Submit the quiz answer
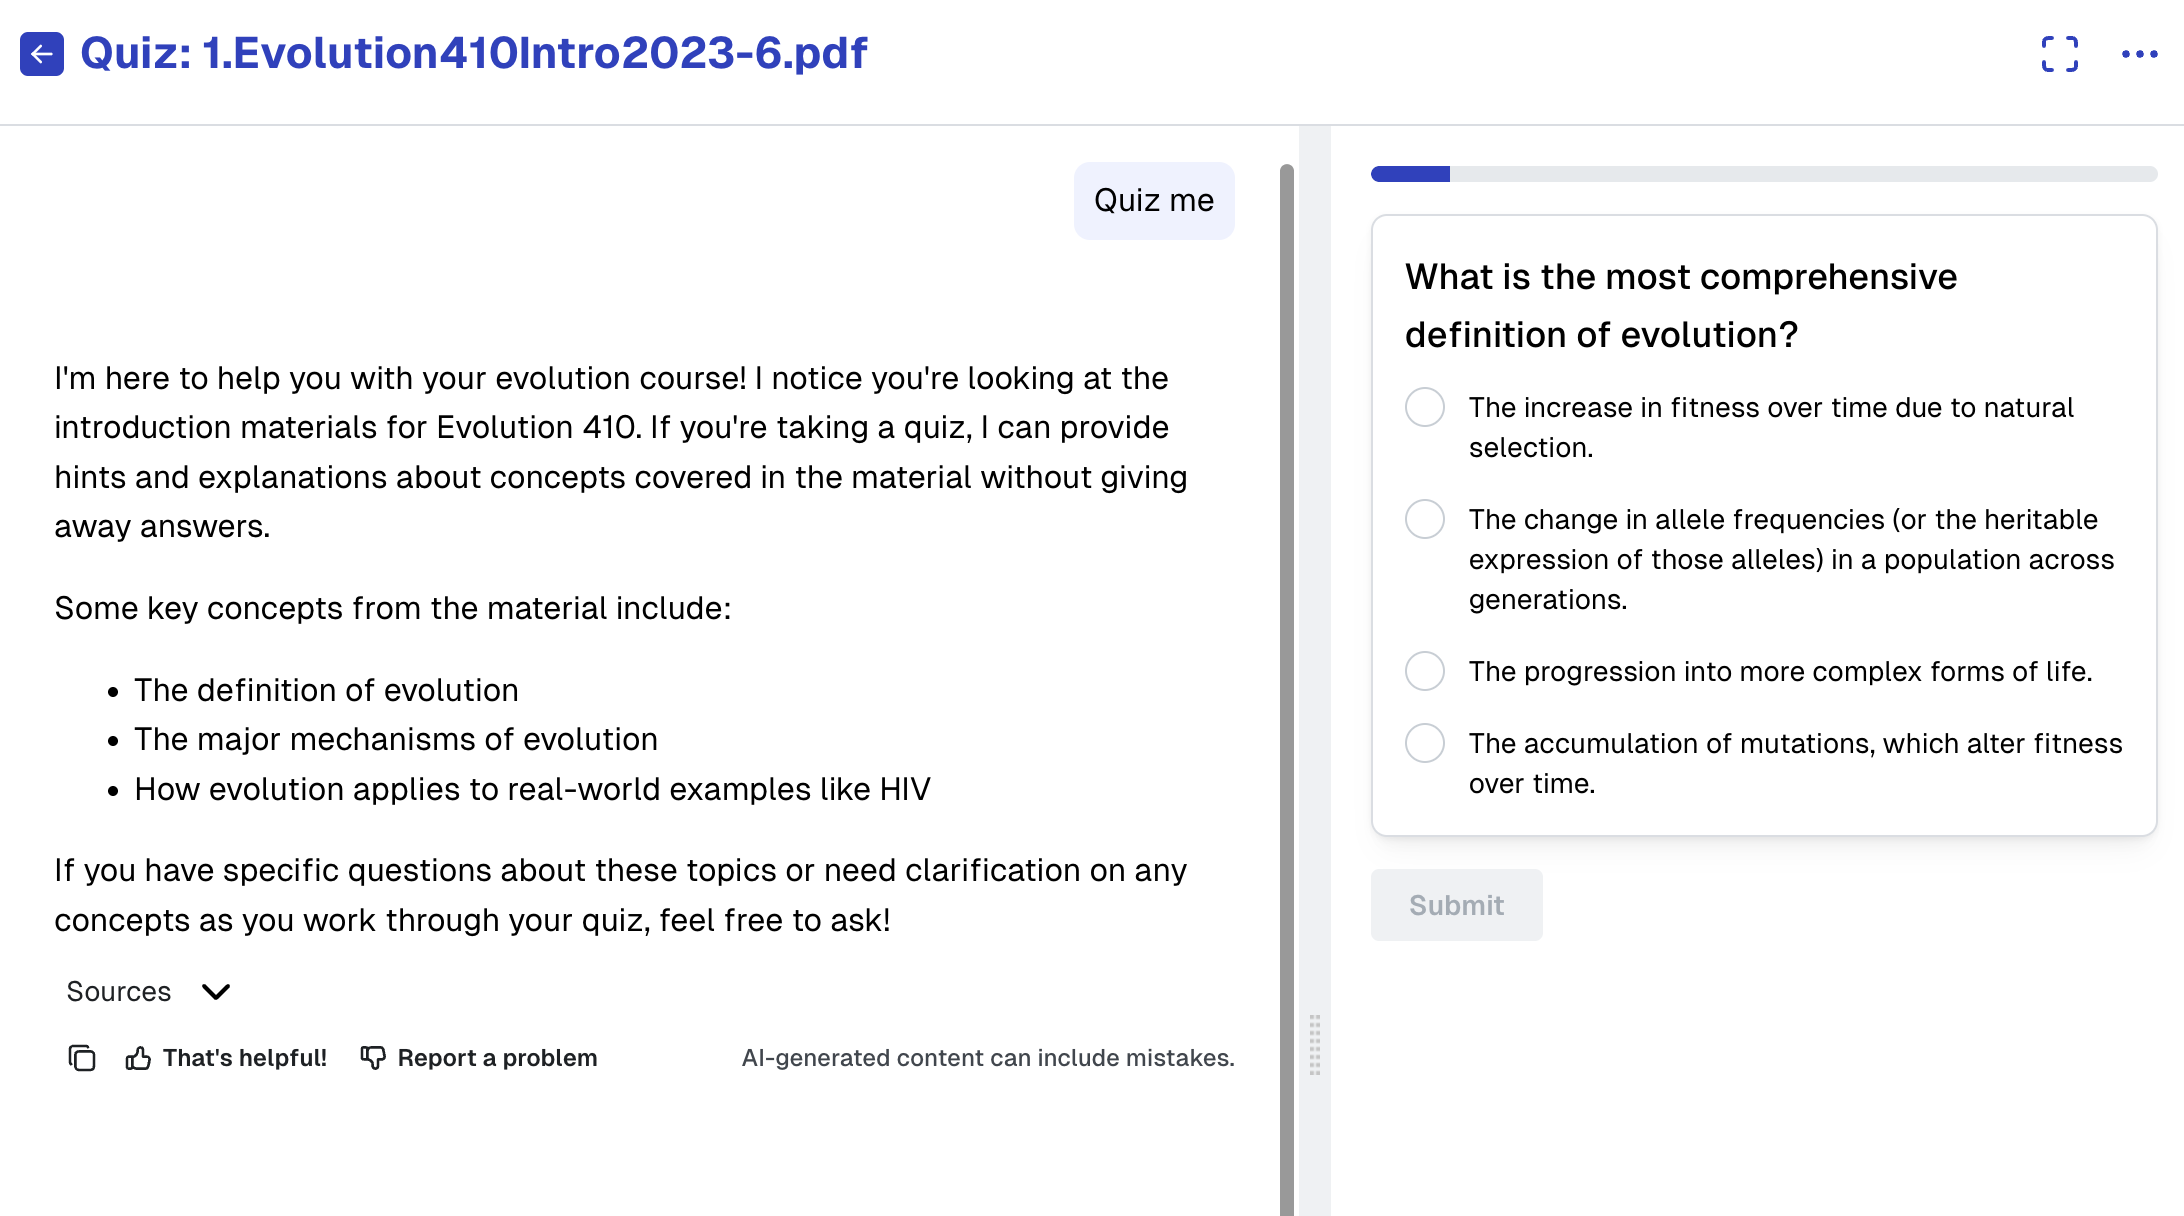The height and width of the screenshot is (1216, 2184). click(1456, 905)
